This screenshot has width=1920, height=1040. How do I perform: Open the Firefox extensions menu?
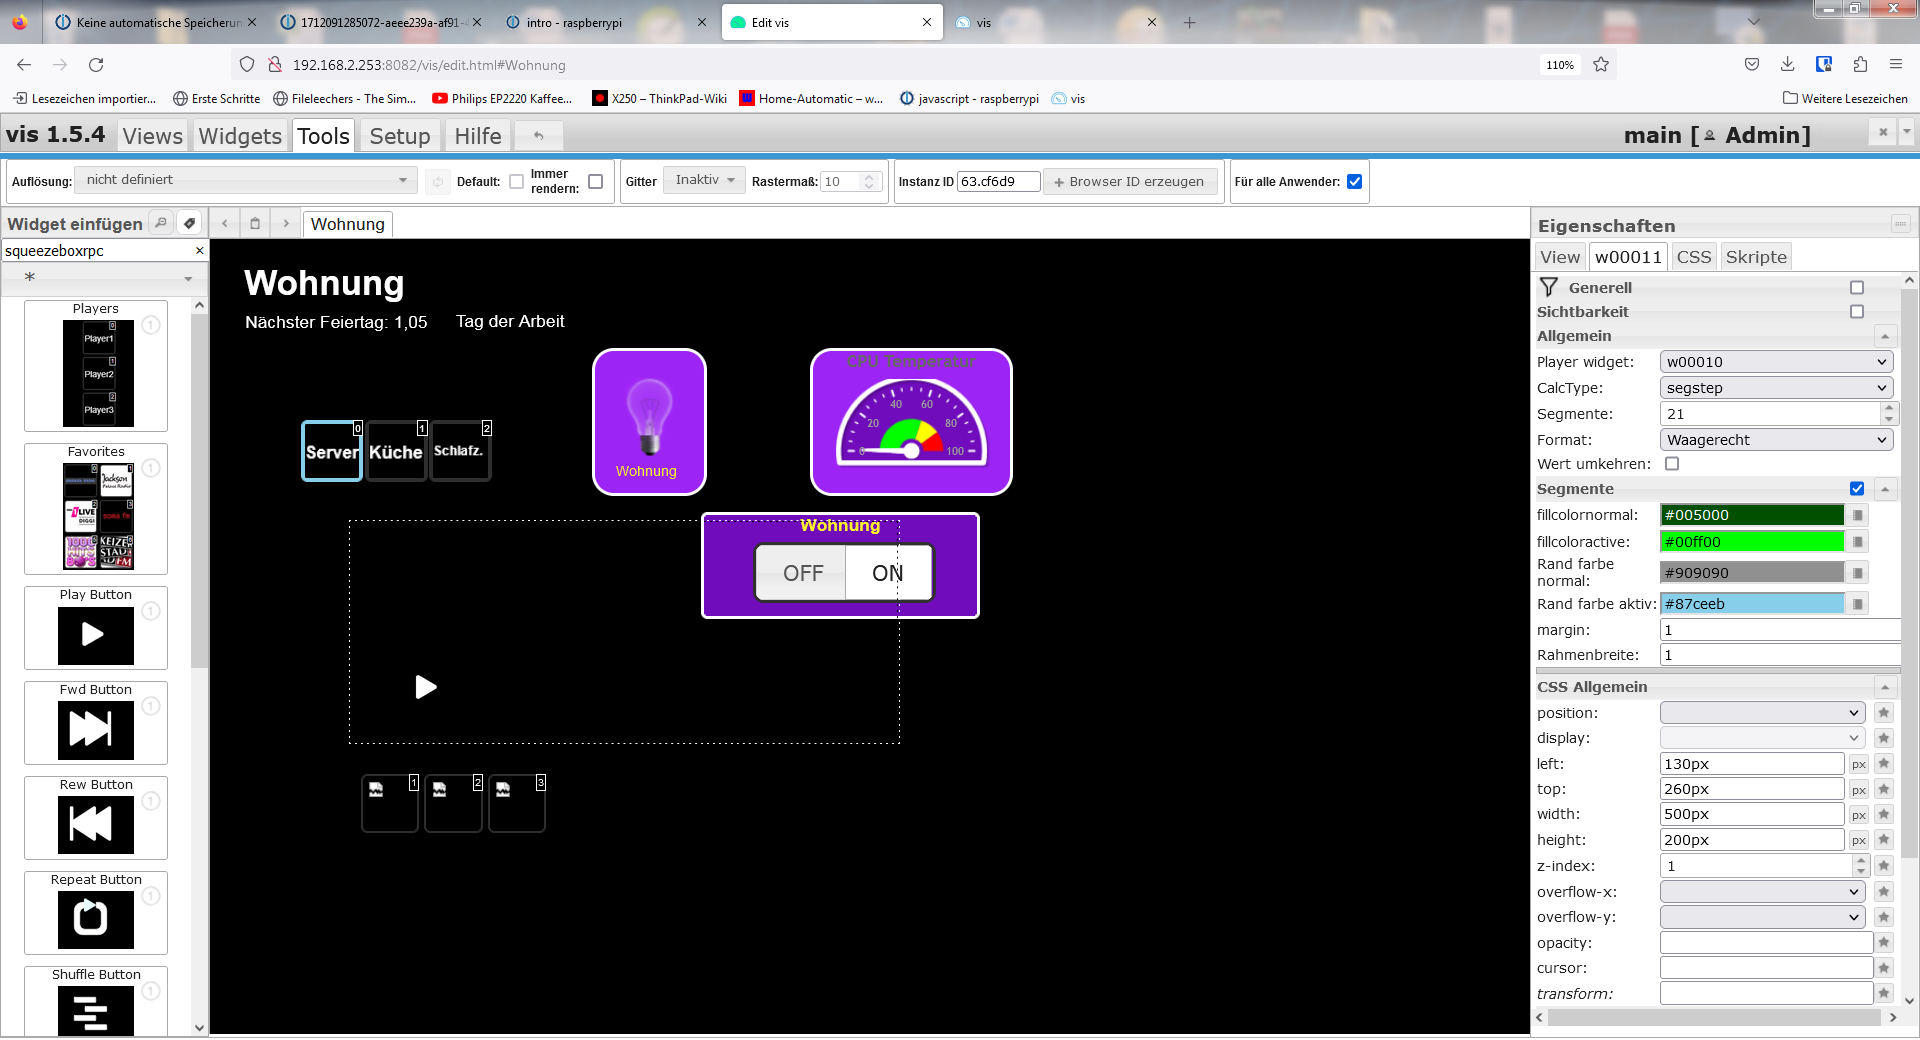tap(1860, 65)
